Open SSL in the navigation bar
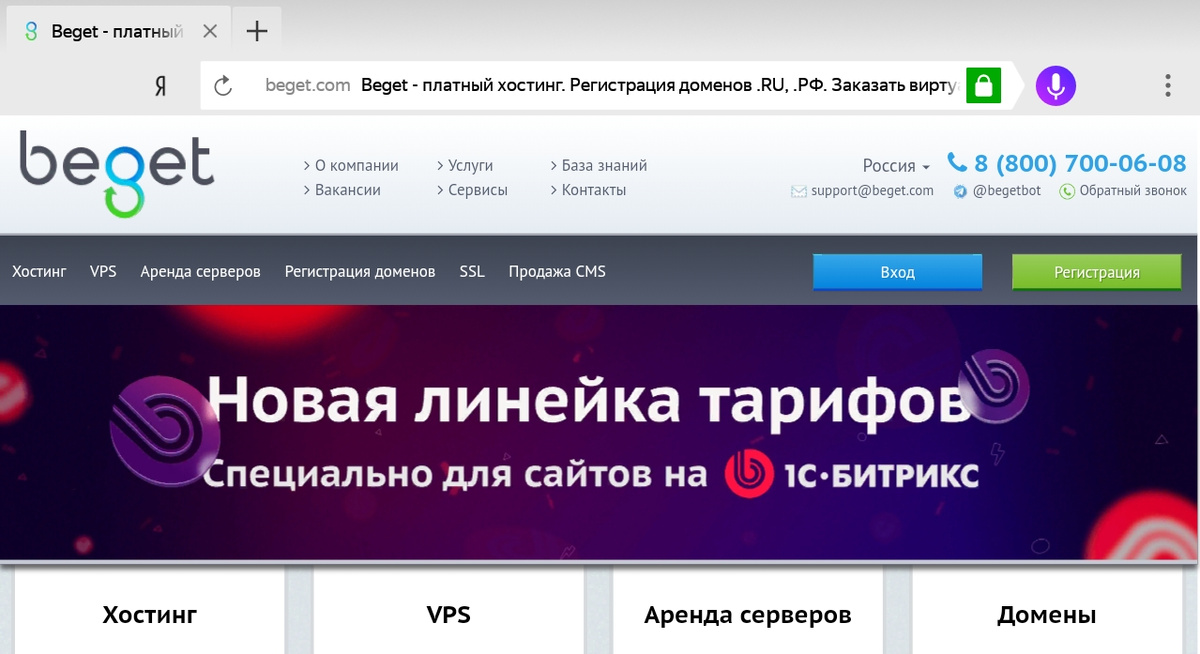The image size is (1200, 654). pyautogui.click(x=472, y=271)
